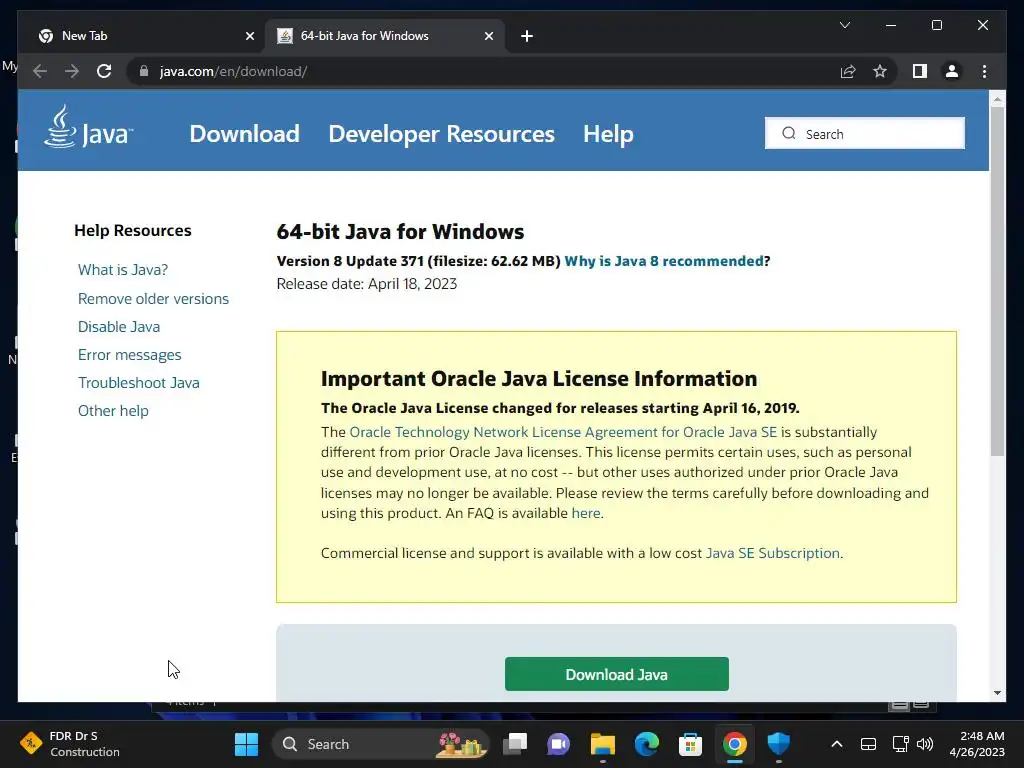Image resolution: width=1024 pixels, height=768 pixels.
Task: Open the Oracle Technology Network License Agreement link
Action: click(x=563, y=432)
